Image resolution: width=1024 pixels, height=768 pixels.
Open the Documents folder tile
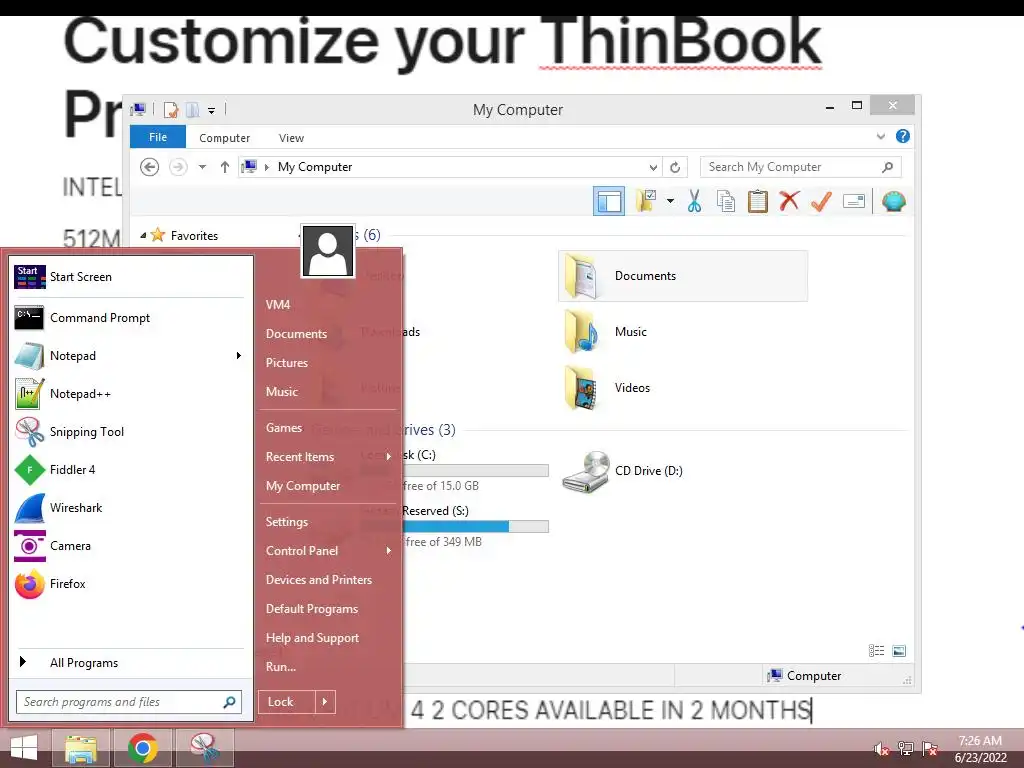[x=683, y=276]
